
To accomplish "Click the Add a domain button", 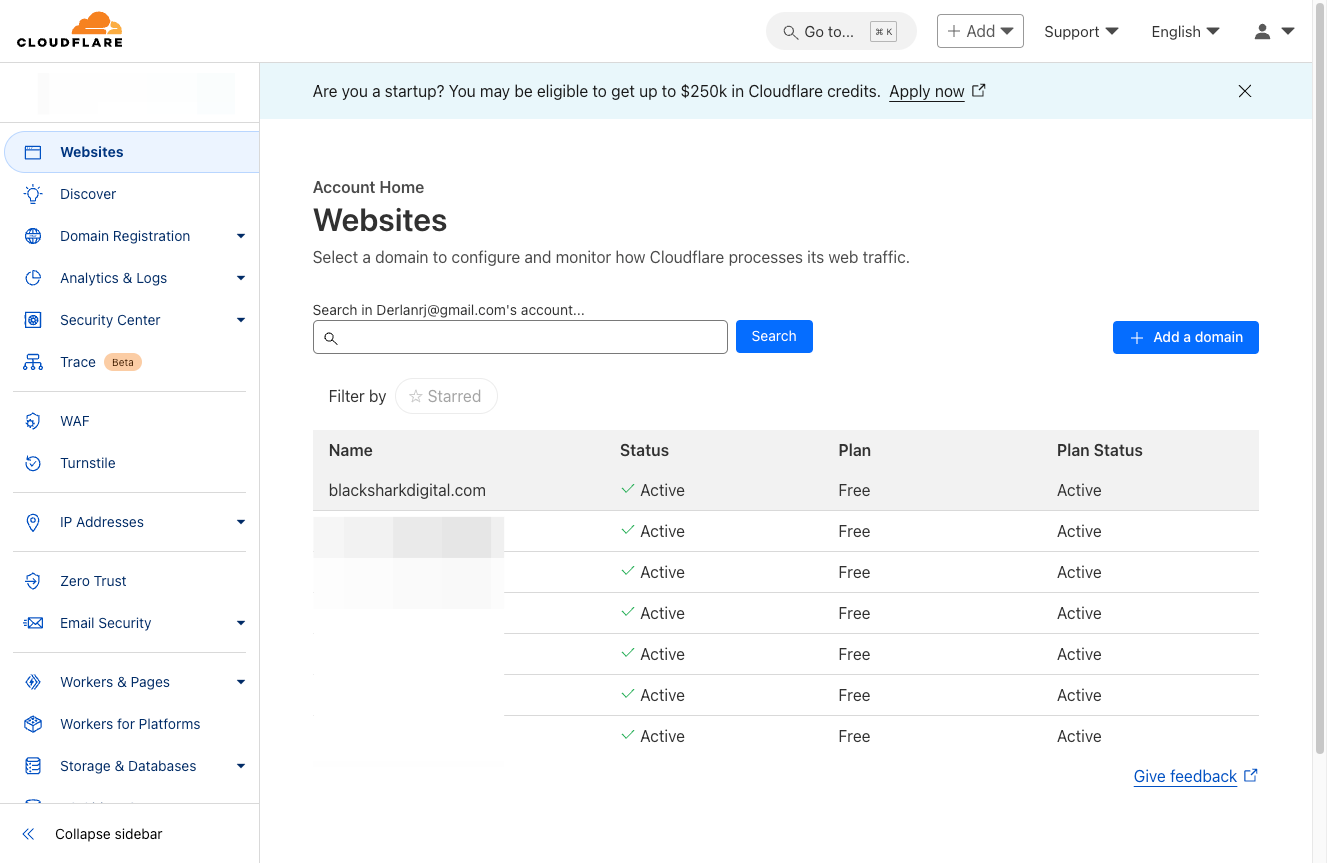I will 1185,337.
